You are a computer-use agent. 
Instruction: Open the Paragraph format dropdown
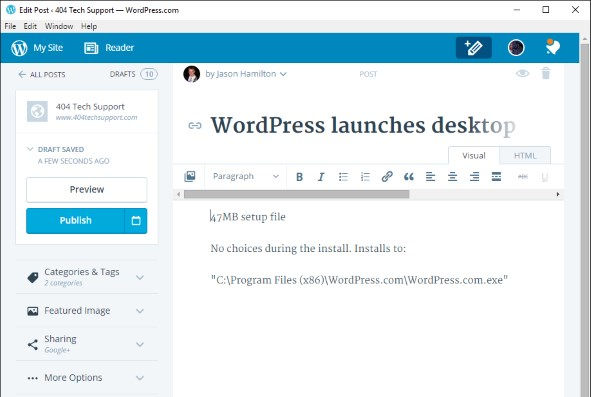click(x=246, y=176)
